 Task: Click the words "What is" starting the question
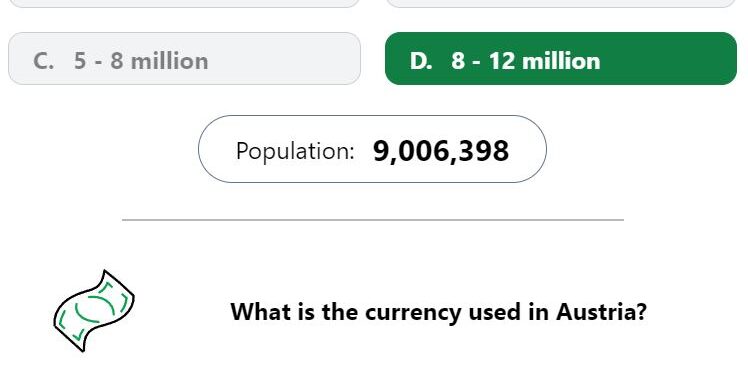click(273, 312)
